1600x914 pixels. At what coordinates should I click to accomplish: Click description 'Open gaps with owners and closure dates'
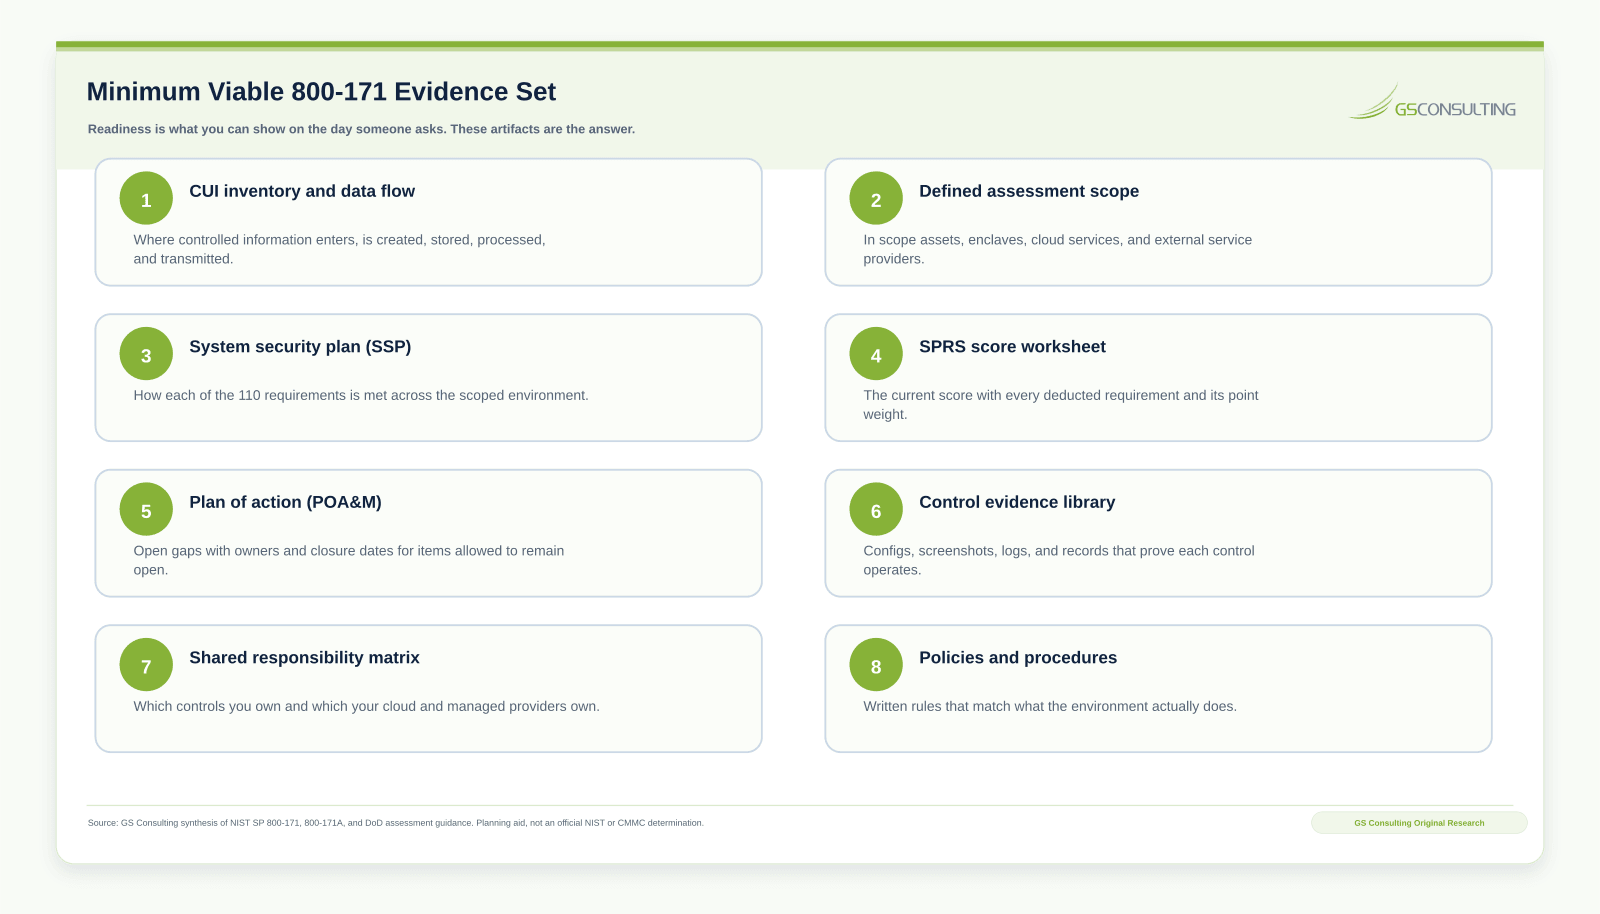pyautogui.click(x=349, y=560)
